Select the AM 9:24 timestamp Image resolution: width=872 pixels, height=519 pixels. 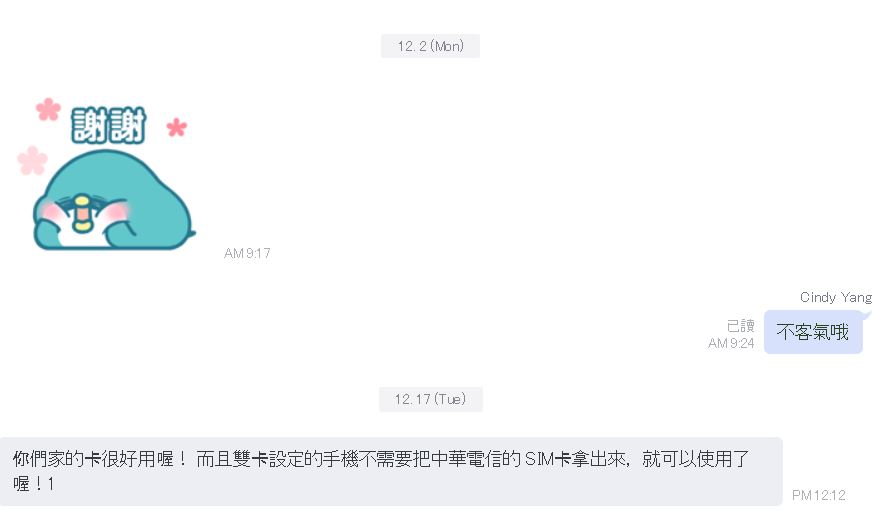tap(731, 343)
